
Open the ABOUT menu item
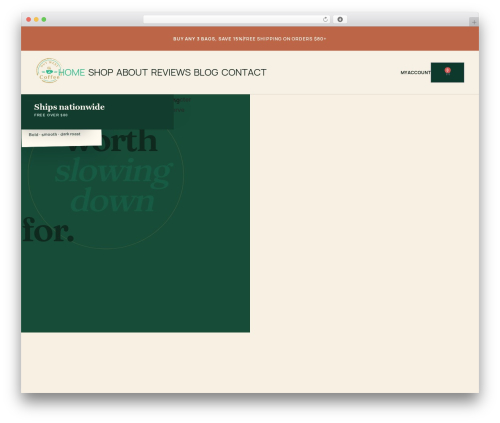point(132,72)
